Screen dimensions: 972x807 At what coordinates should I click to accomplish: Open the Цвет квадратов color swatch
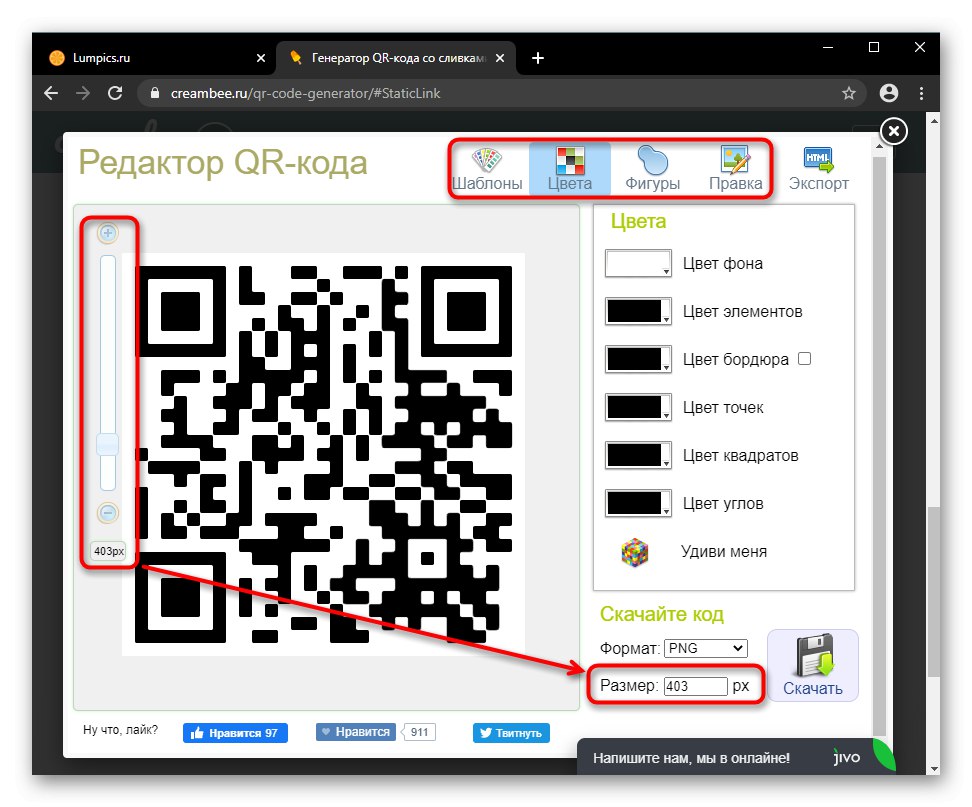click(x=638, y=456)
